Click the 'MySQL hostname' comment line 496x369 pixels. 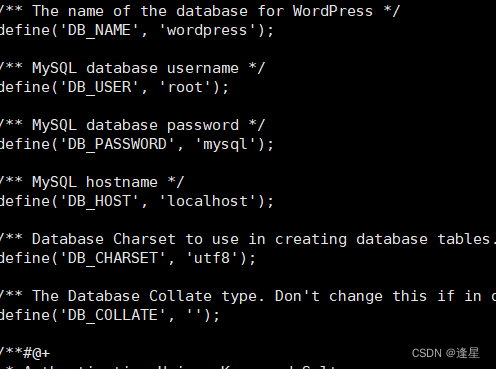pyautogui.click(x=92, y=182)
